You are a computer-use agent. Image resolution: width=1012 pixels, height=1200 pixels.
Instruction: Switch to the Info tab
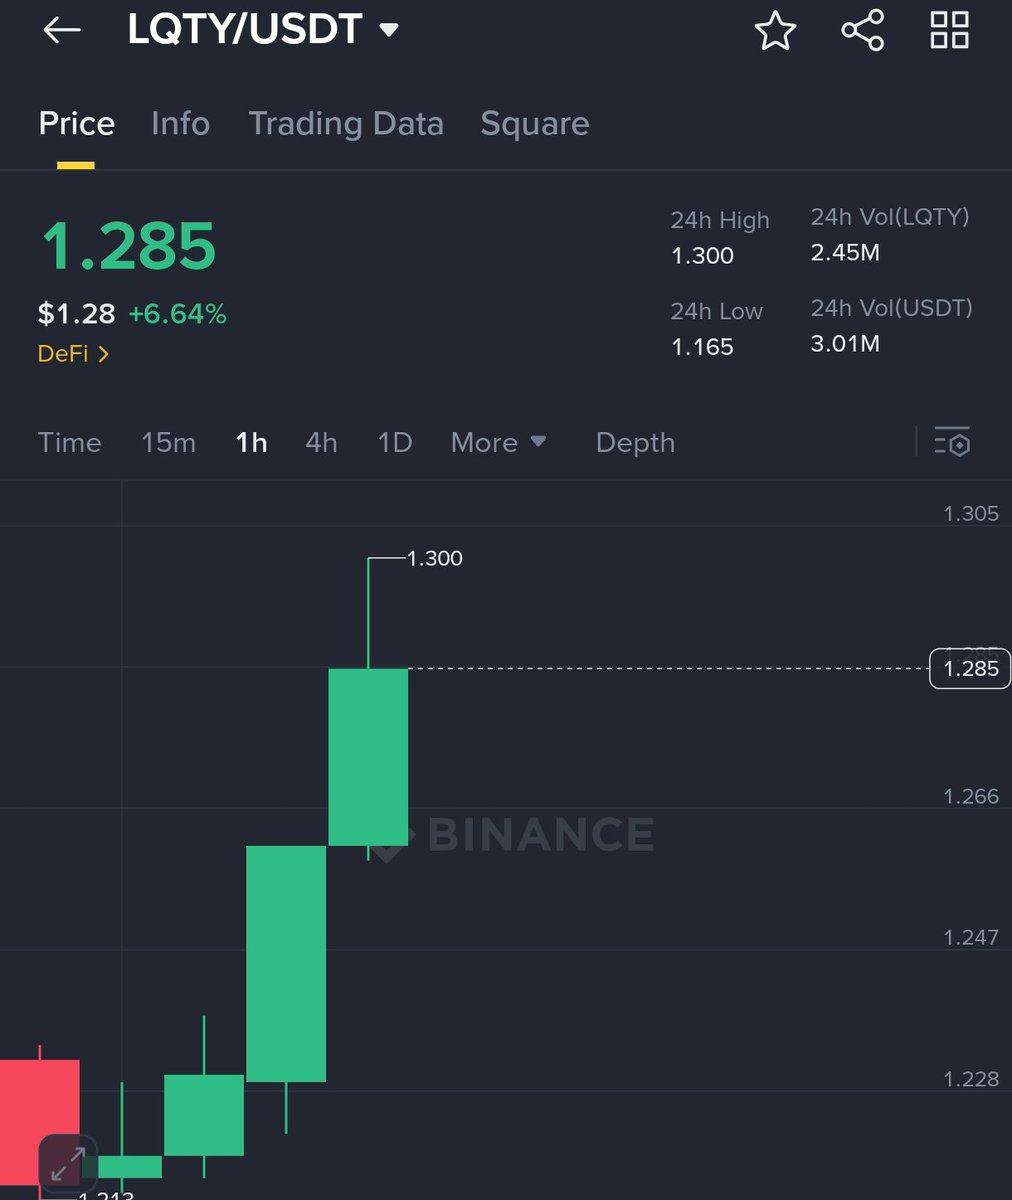(180, 124)
